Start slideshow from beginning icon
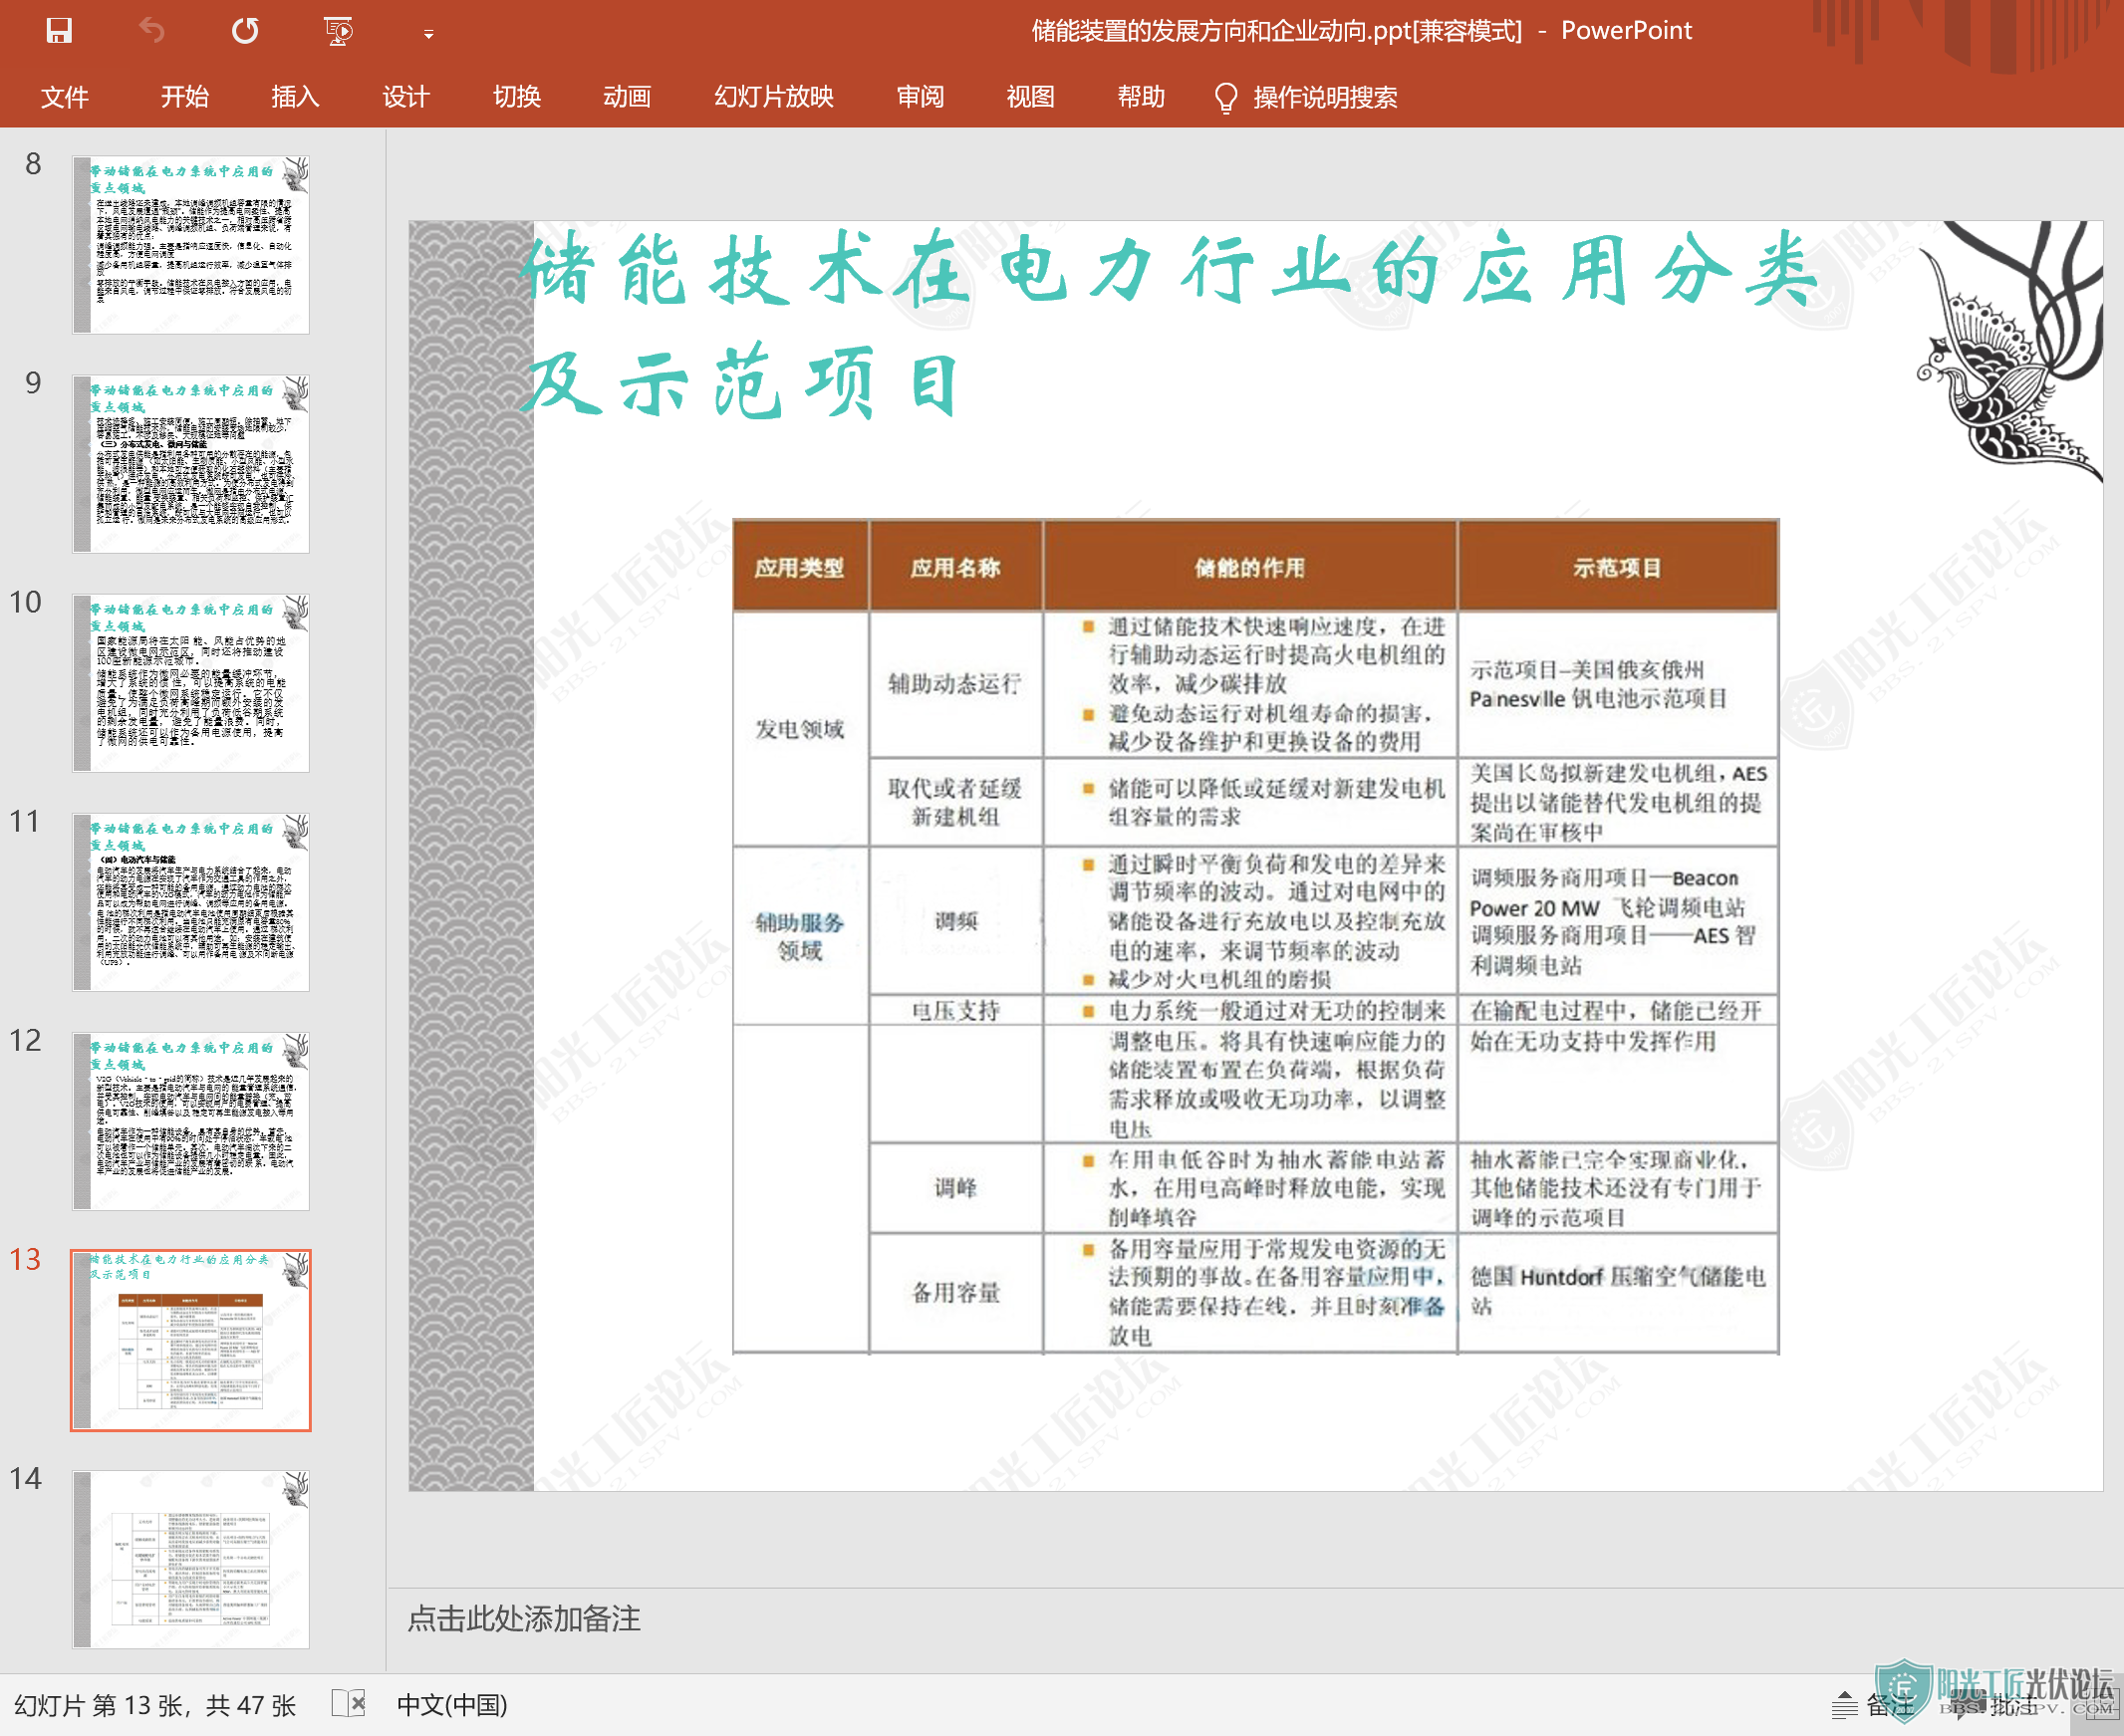 click(x=339, y=31)
